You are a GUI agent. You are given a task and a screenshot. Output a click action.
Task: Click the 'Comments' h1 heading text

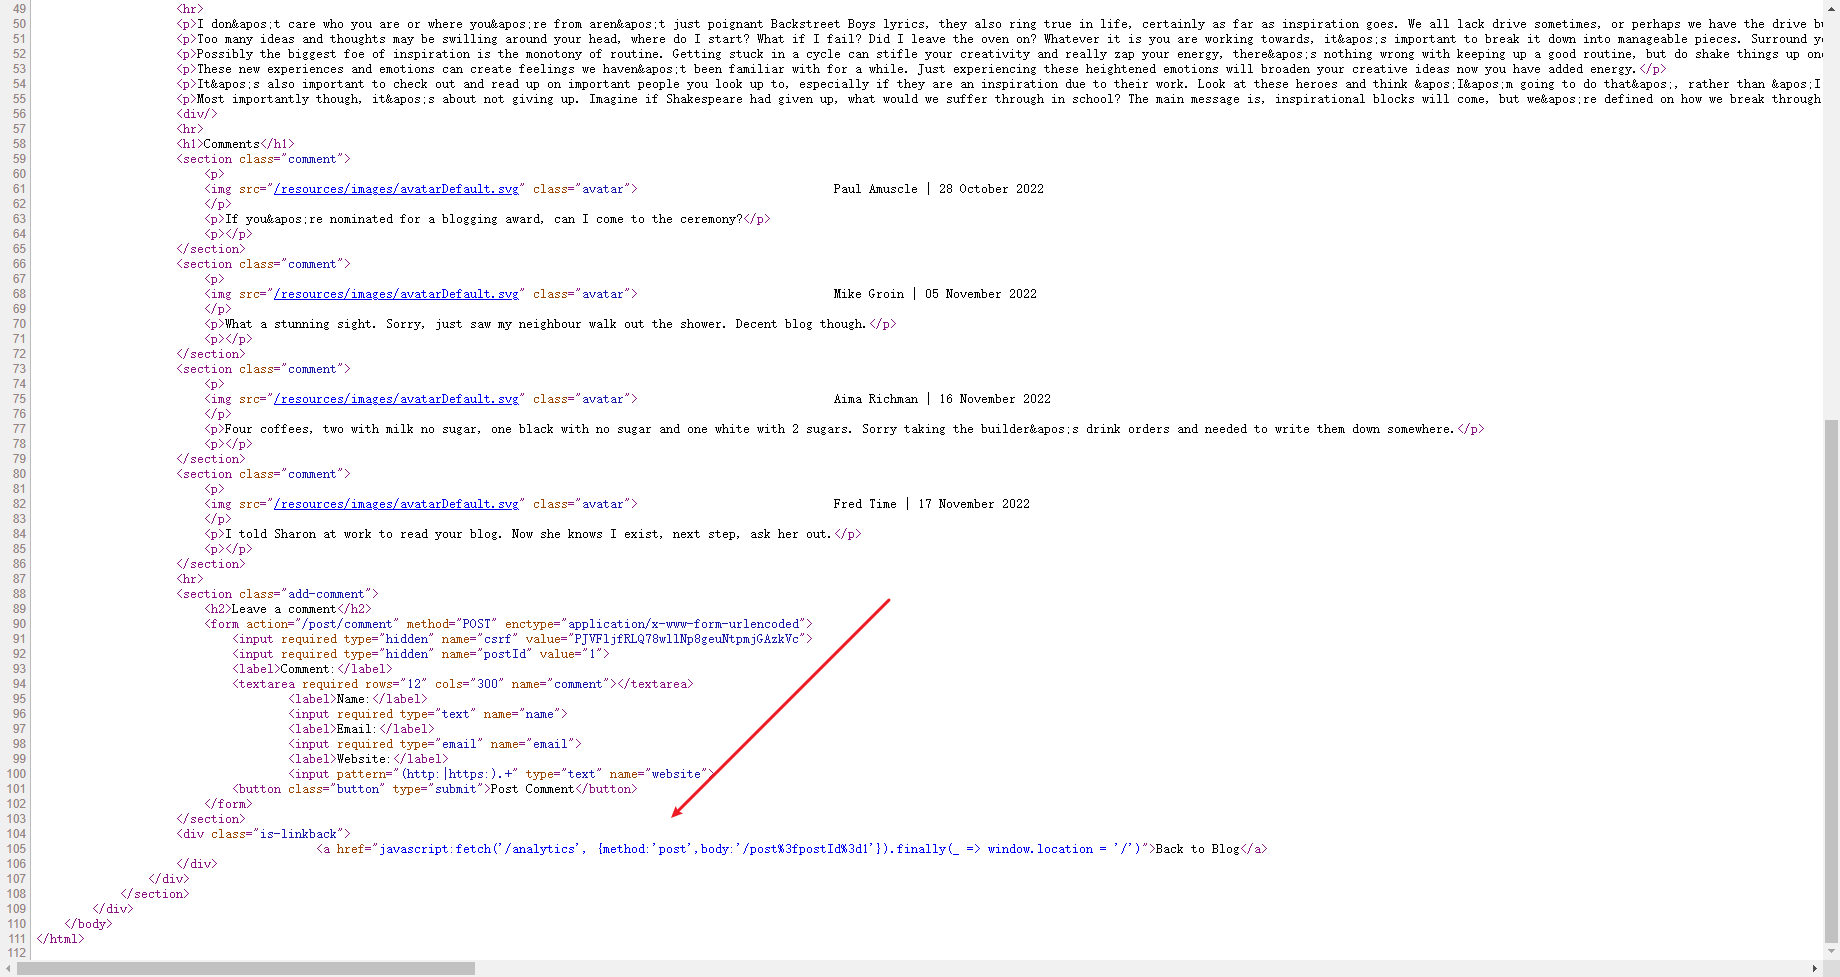tap(231, 144)
